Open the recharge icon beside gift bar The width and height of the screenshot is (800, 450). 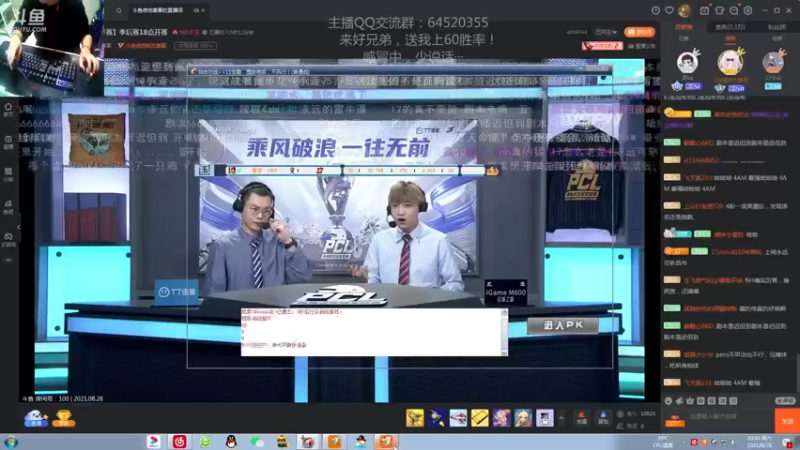coord(581,418)
